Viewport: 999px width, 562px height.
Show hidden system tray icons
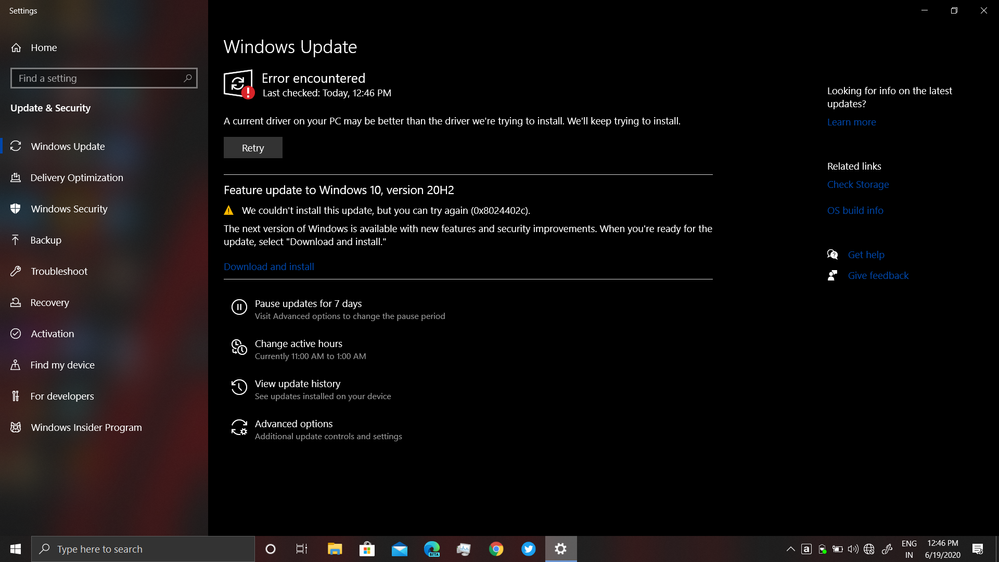791,549
